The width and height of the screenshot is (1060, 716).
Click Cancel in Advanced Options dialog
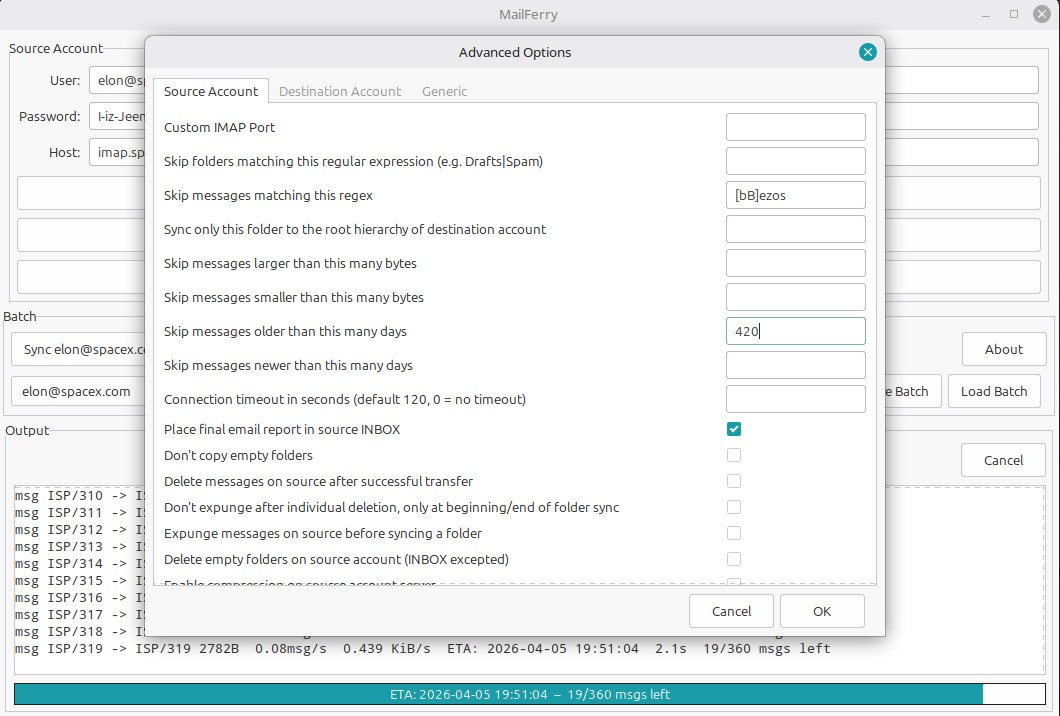[731, 611]
